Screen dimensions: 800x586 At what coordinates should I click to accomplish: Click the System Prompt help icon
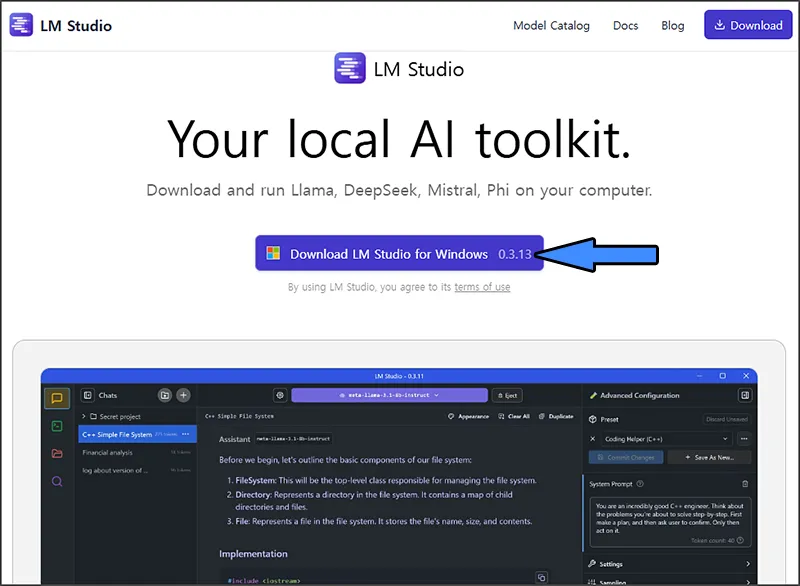coord(640,483)
